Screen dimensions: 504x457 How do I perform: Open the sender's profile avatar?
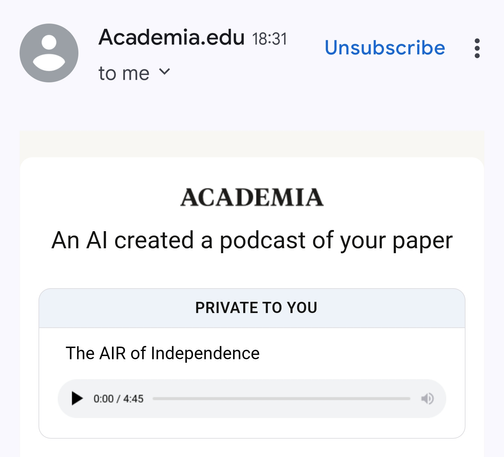[49, 53]
